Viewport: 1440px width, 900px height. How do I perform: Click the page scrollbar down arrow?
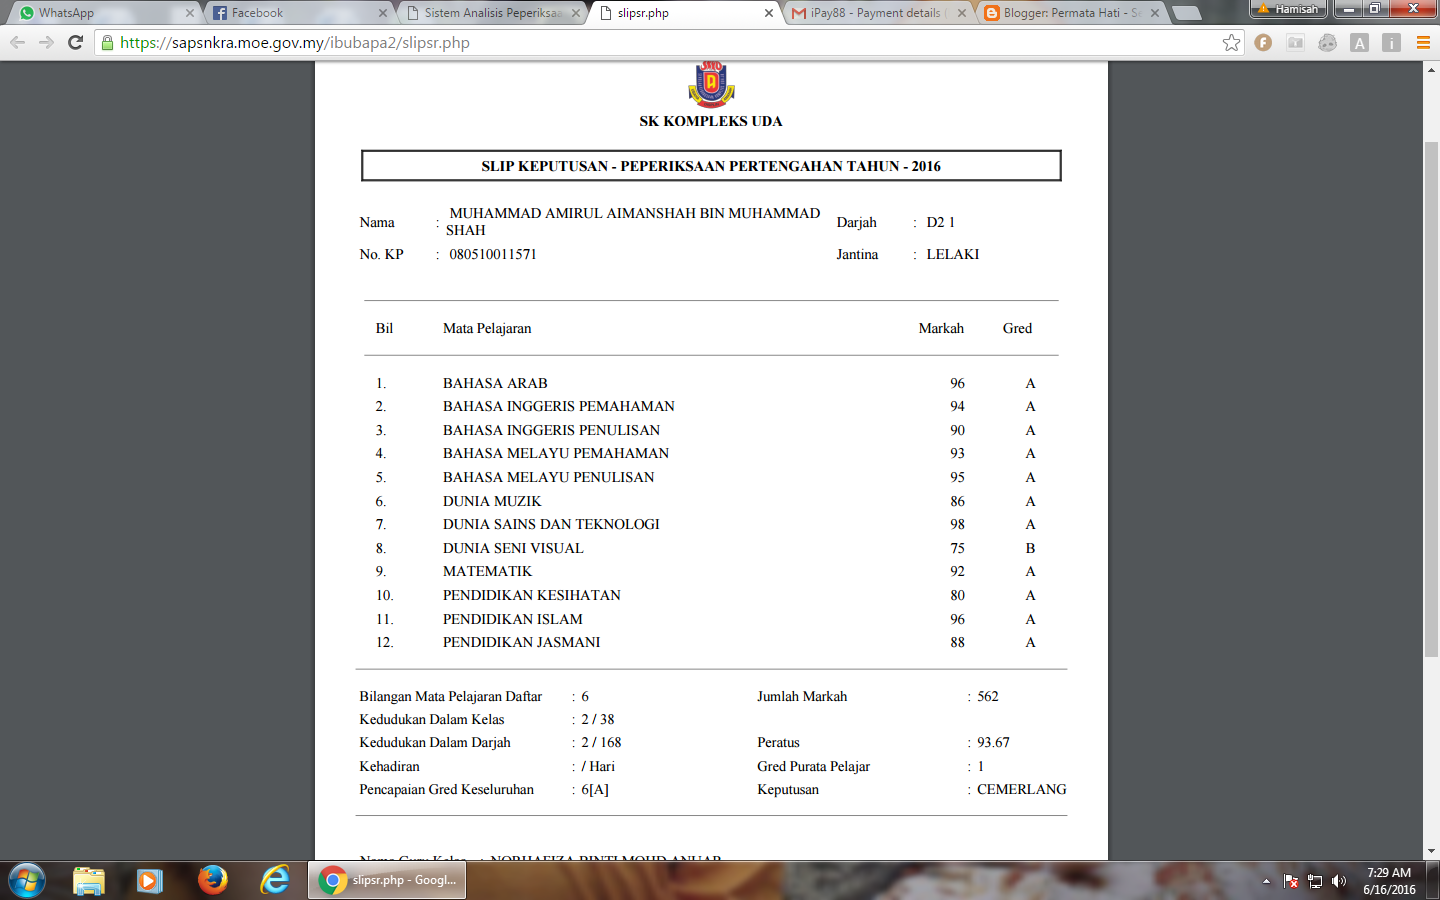coord(1431,852)
